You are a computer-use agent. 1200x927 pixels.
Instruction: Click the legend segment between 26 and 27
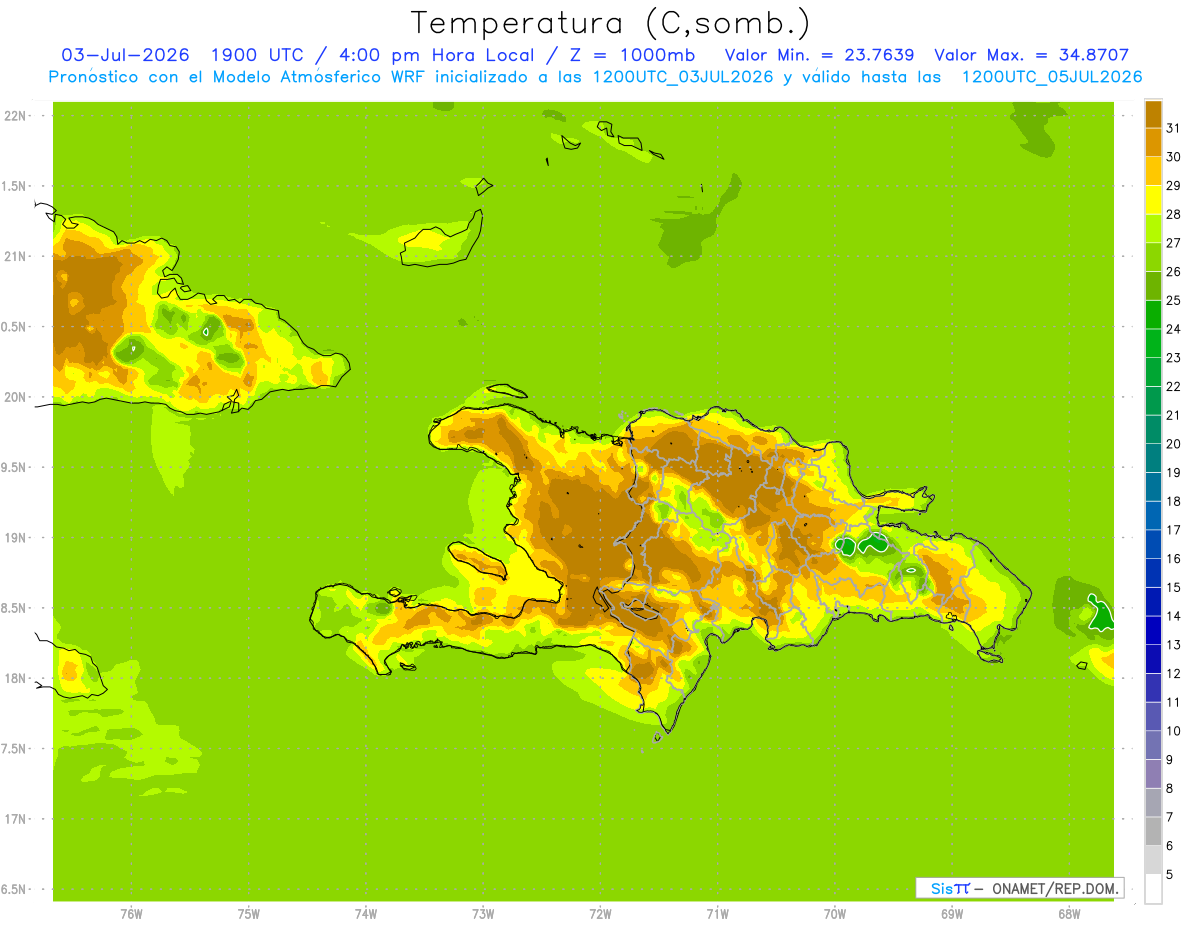pyautogui.click(x=1153, y=257)
